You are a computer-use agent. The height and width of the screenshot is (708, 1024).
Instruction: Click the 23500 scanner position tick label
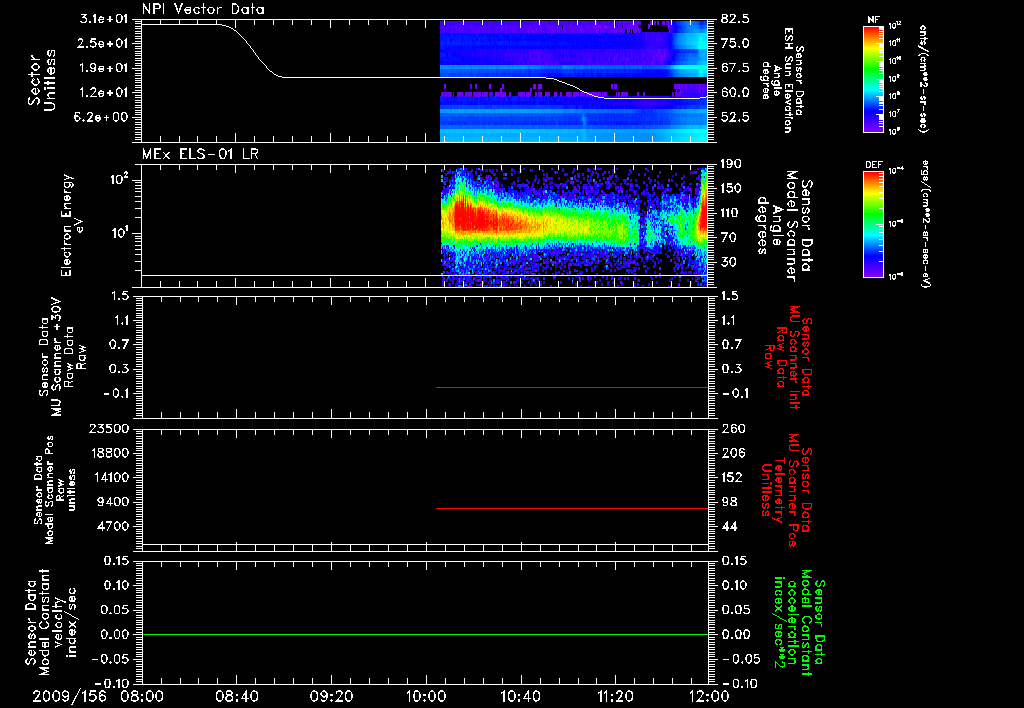point(109,428)
